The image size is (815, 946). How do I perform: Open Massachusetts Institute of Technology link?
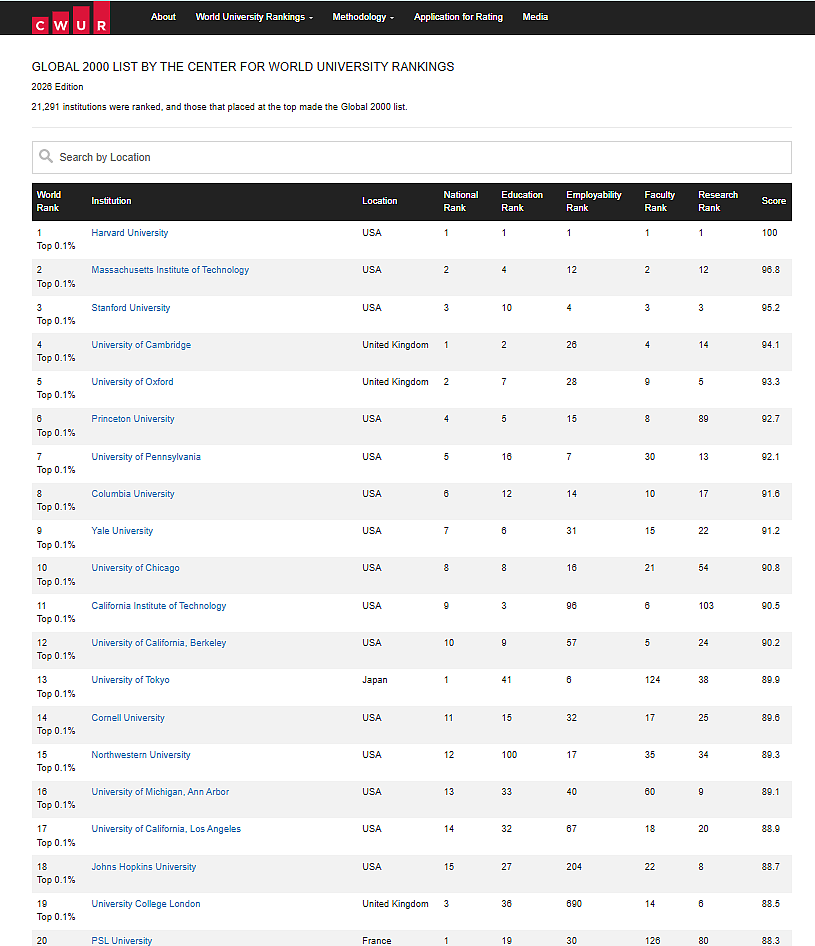coord(170,270)
